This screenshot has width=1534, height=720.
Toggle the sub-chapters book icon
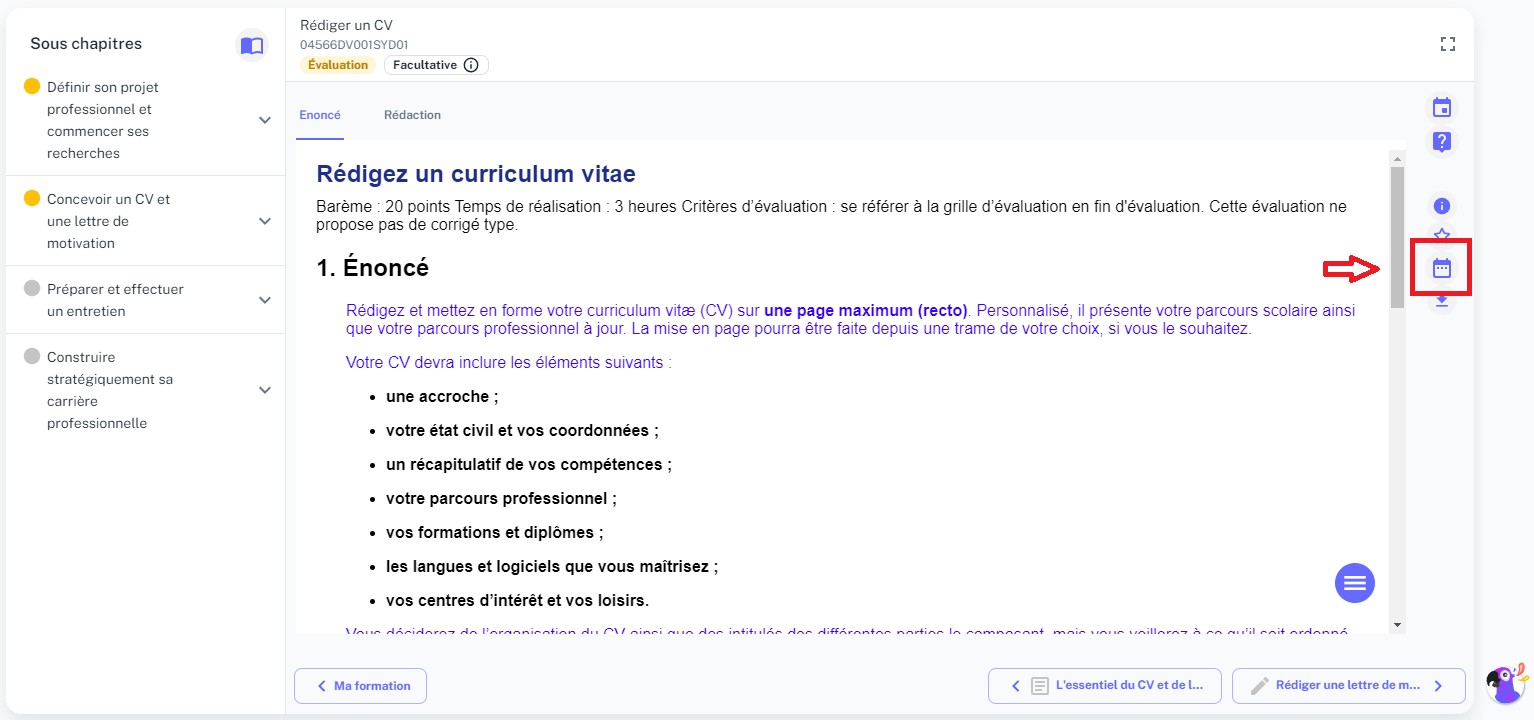pyautogui.click(x=252, y=45)
